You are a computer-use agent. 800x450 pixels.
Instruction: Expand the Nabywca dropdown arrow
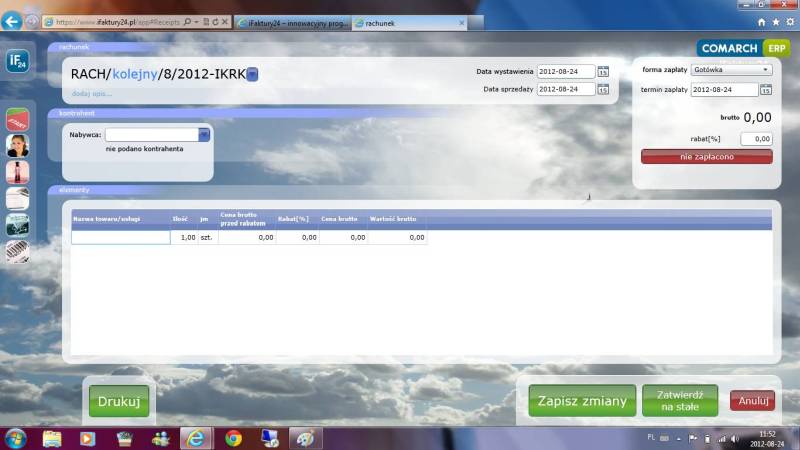204,134
